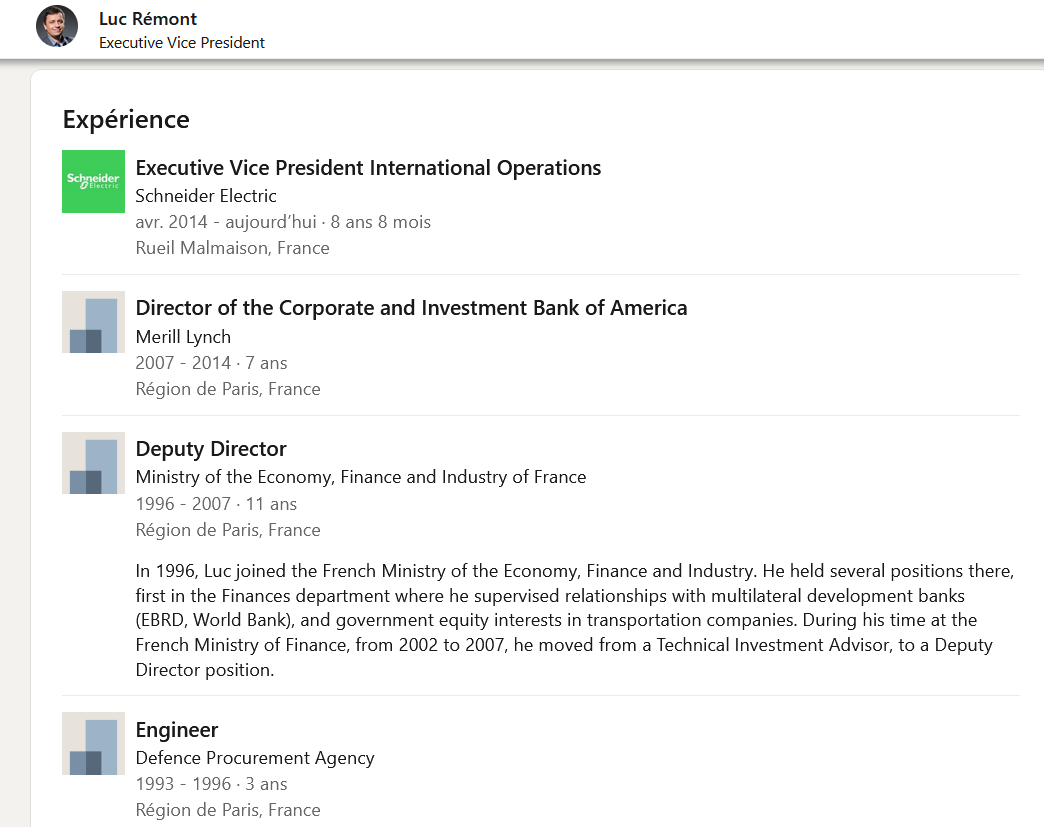Click the 'Expérience' section heading
The image size is (1044, 827).
pos(126,120)
